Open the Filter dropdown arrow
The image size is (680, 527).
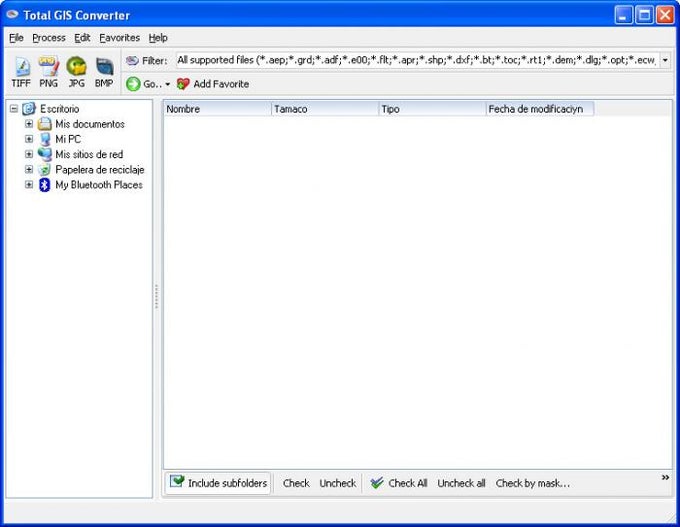pos(665,60)
